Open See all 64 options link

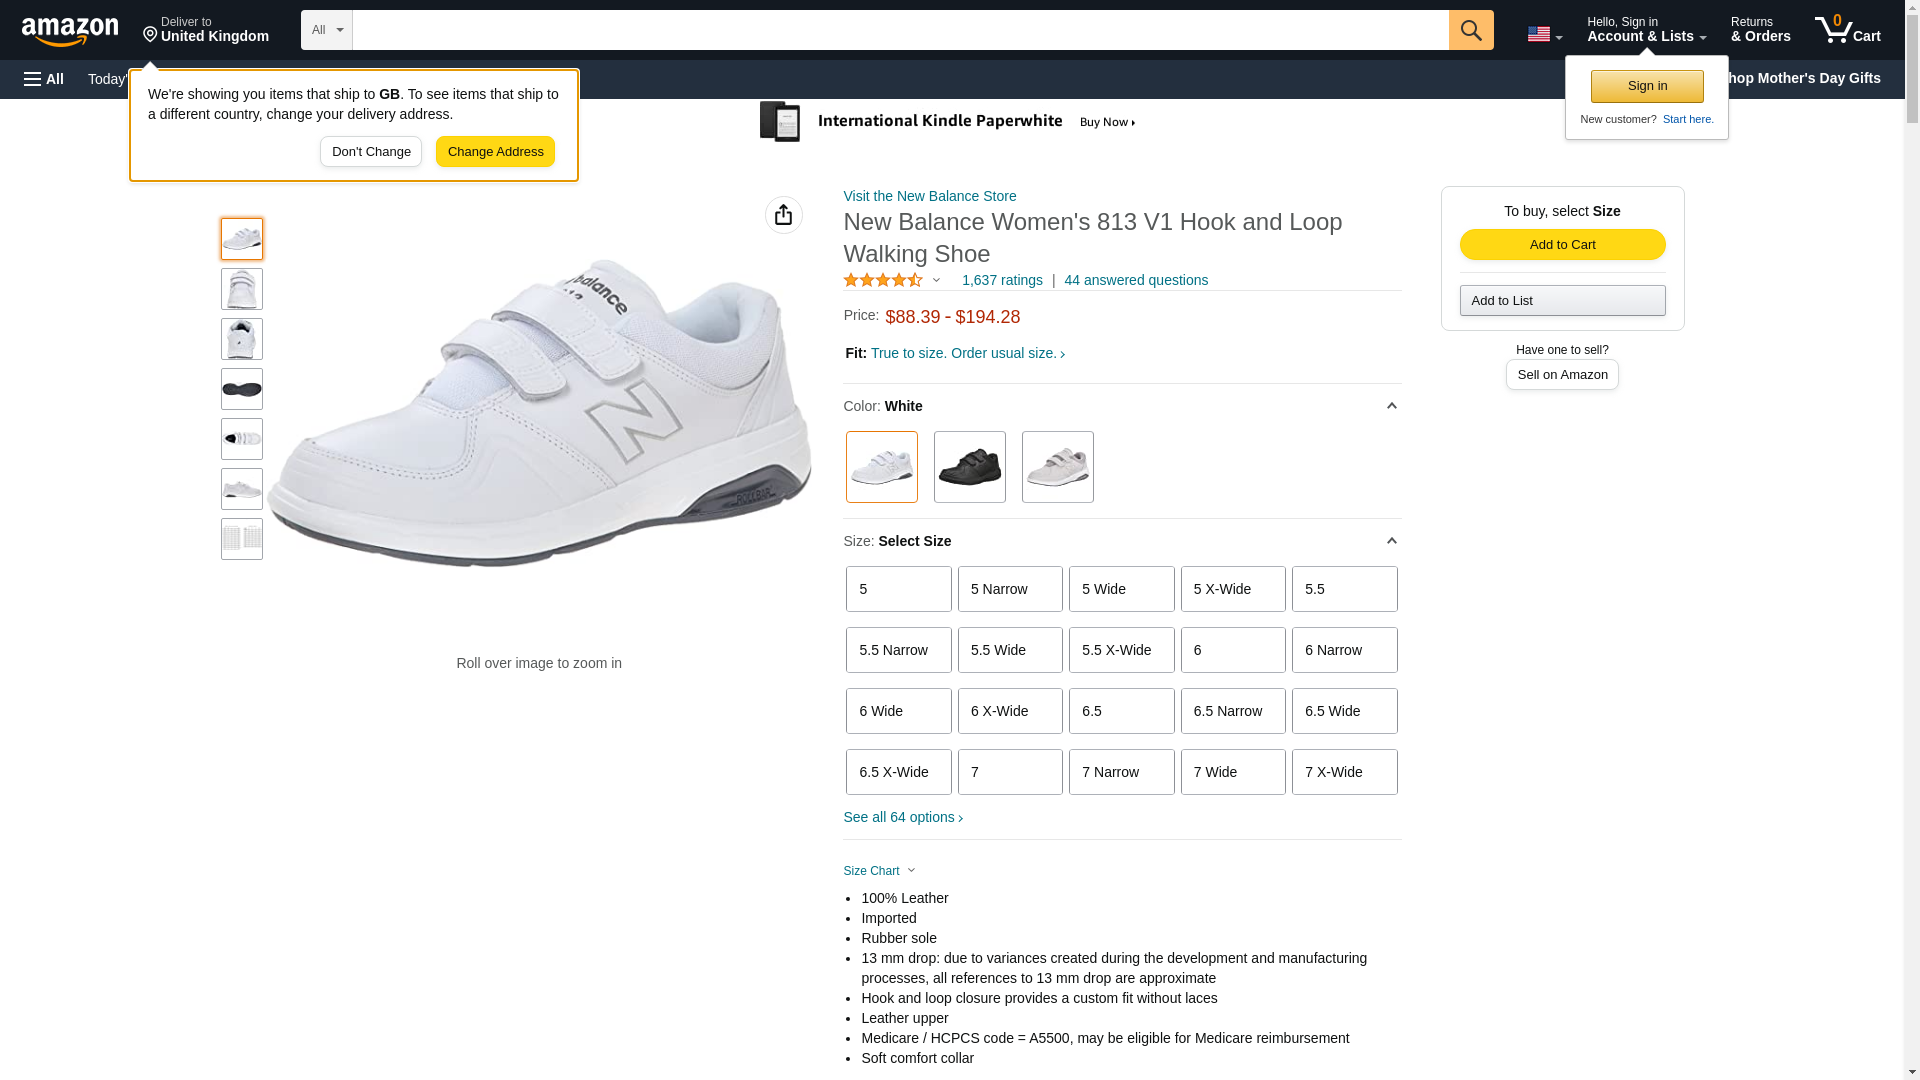pyautogui.click(x=903, y=818)
